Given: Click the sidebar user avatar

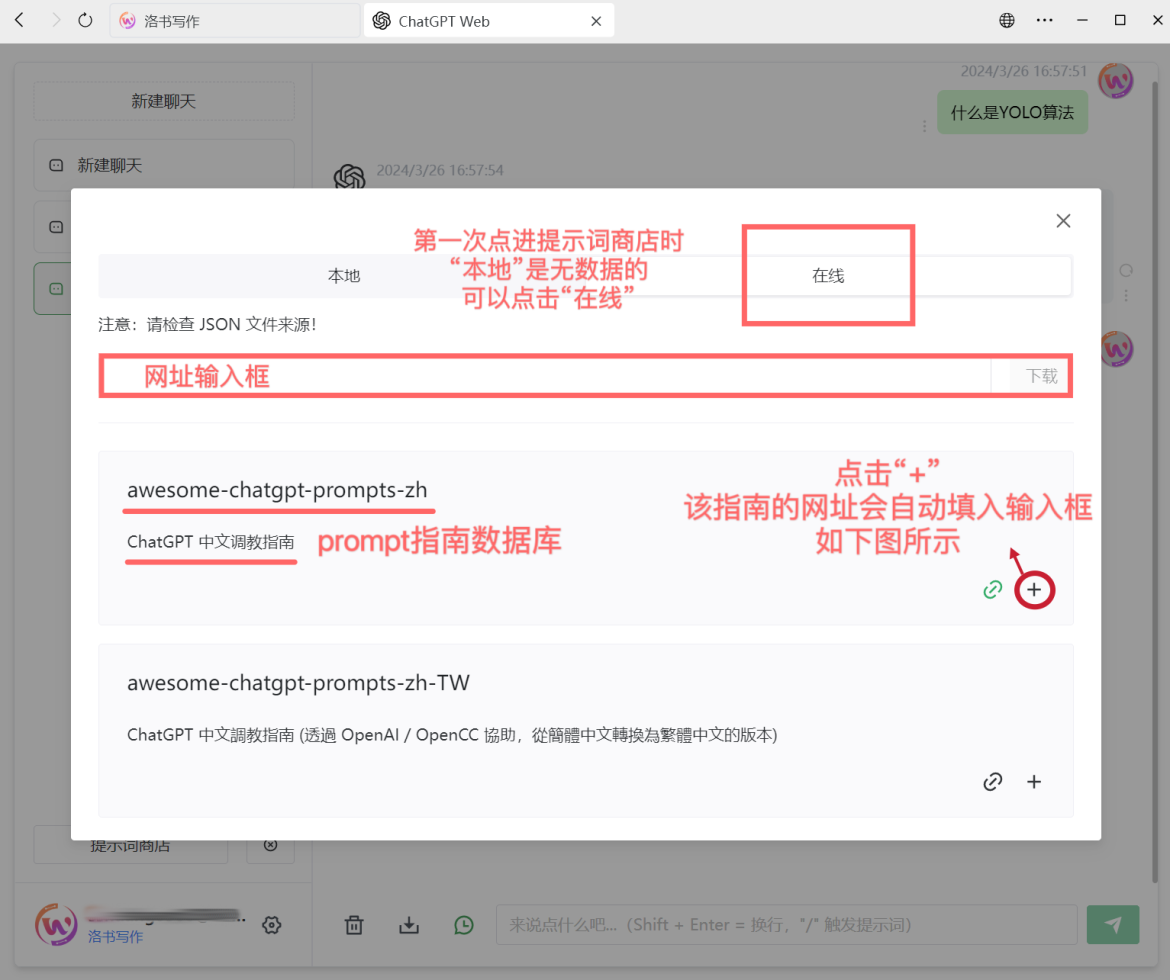Looking at the screenshot, I should coord(56,925).
